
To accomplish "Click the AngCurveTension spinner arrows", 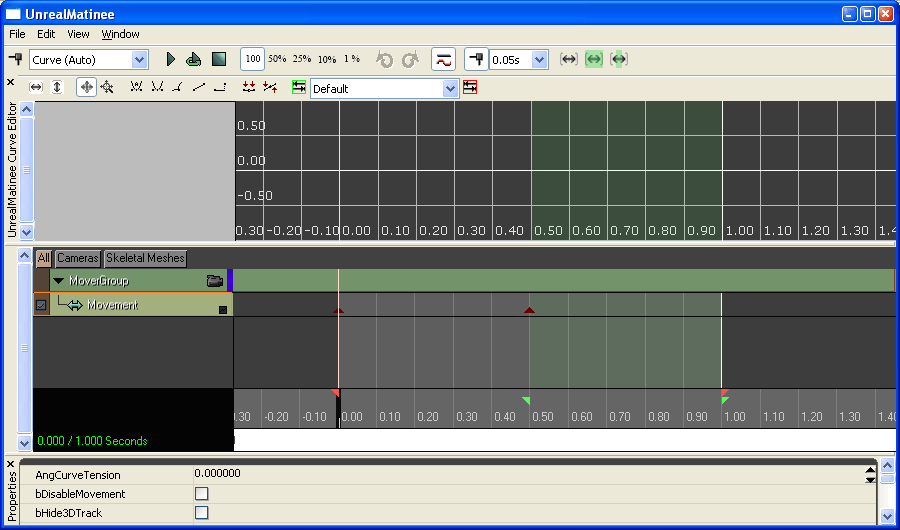I will (x=870, y=475).
